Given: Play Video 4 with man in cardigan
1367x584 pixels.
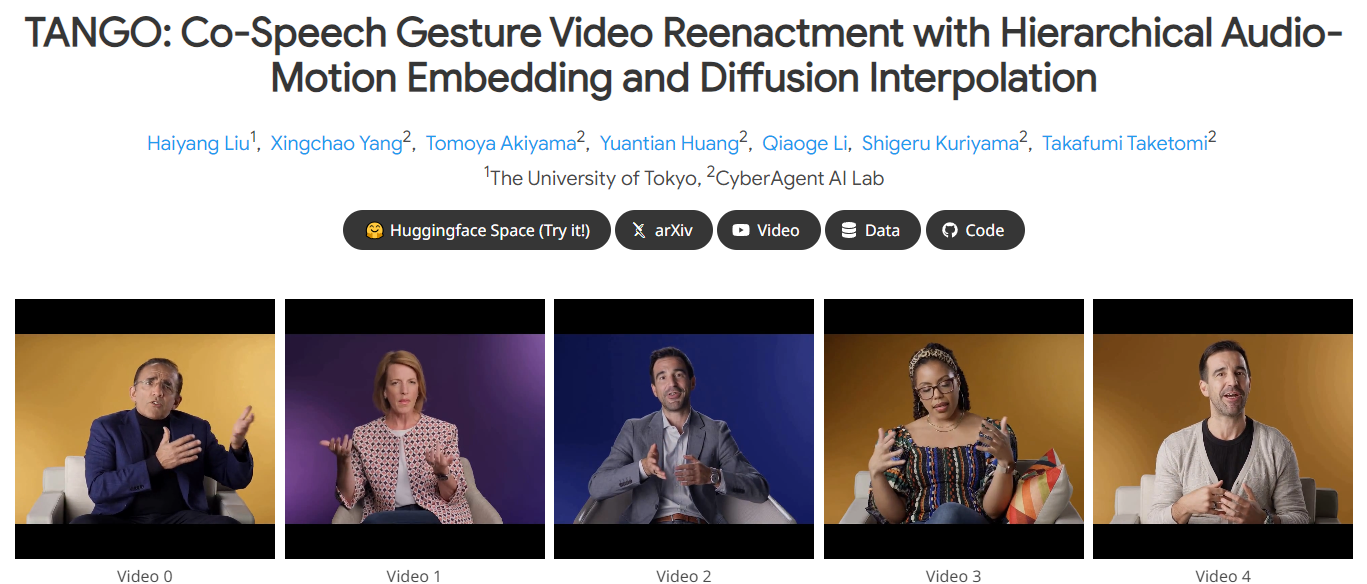Looking at the screenshot, I should pyautogui.click(x=1223, y=429).
